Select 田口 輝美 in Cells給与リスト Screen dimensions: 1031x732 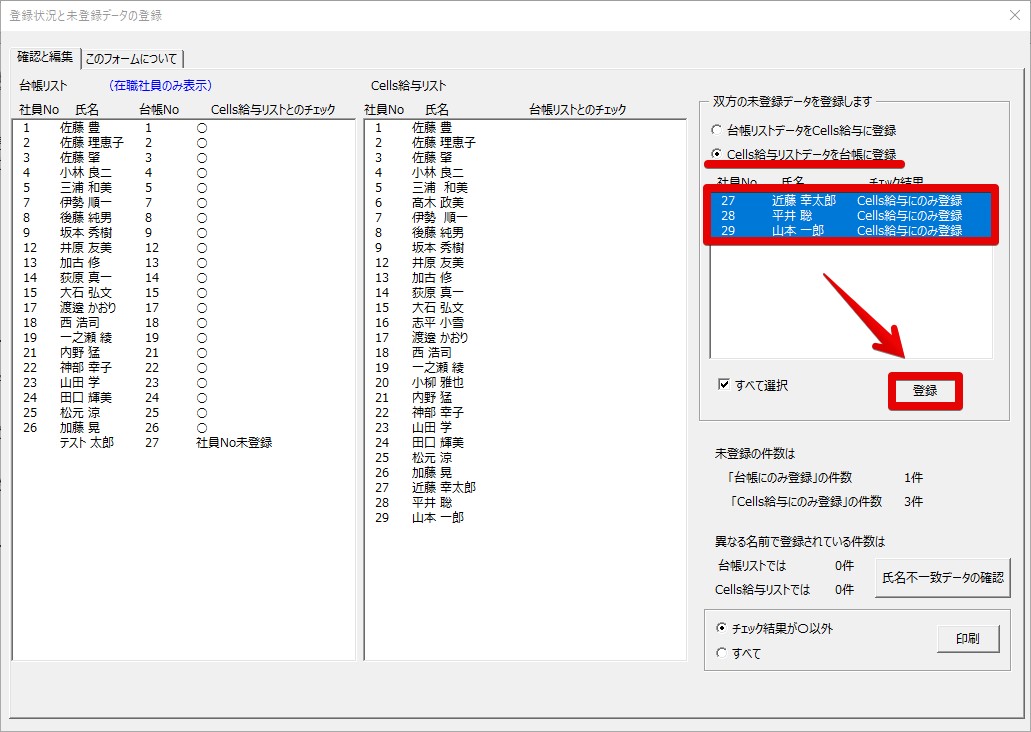point(525,443)
